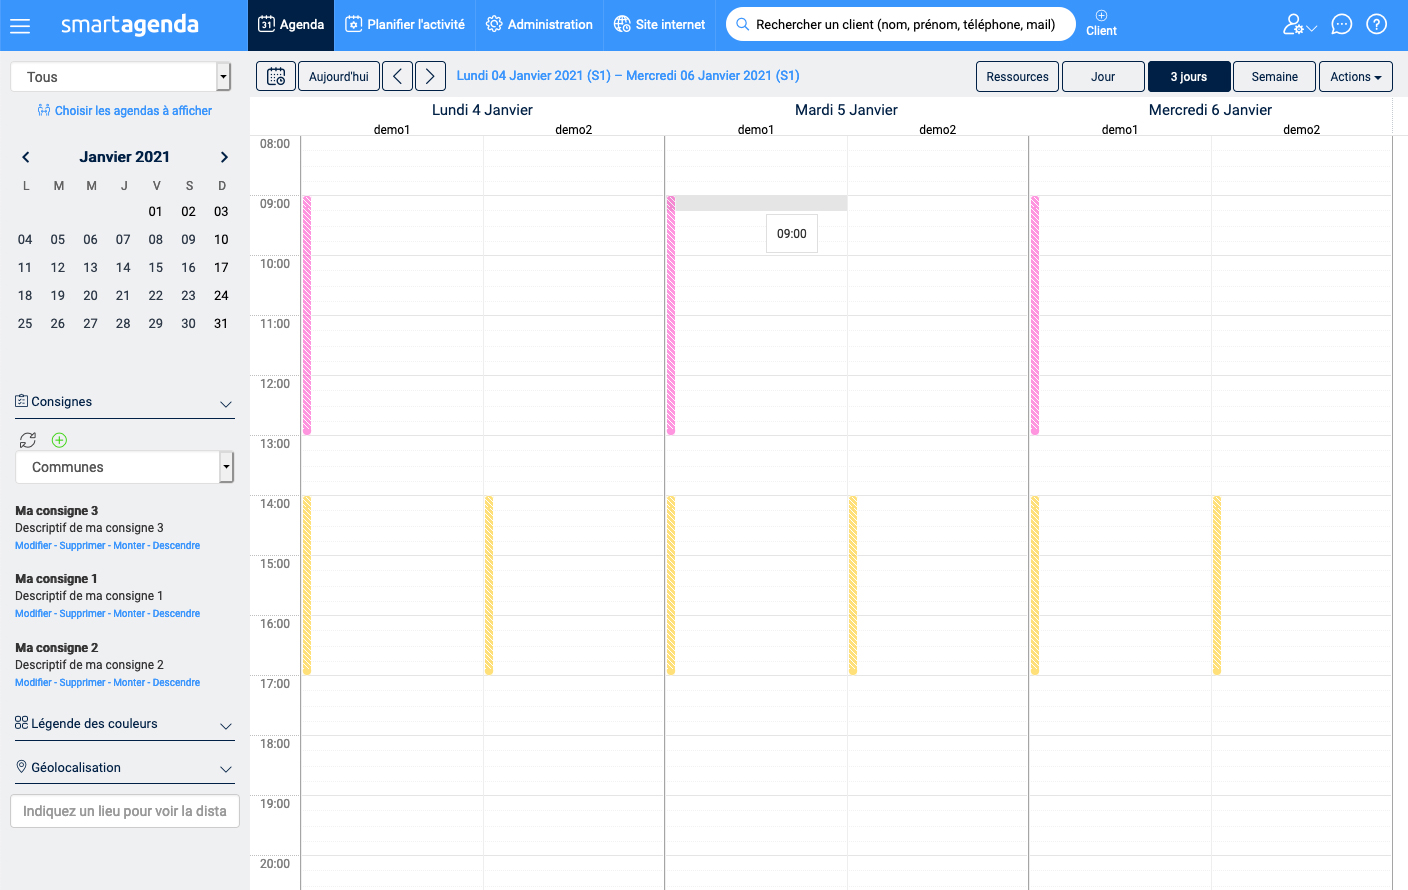Switch to Jour view

point(1103,77)
